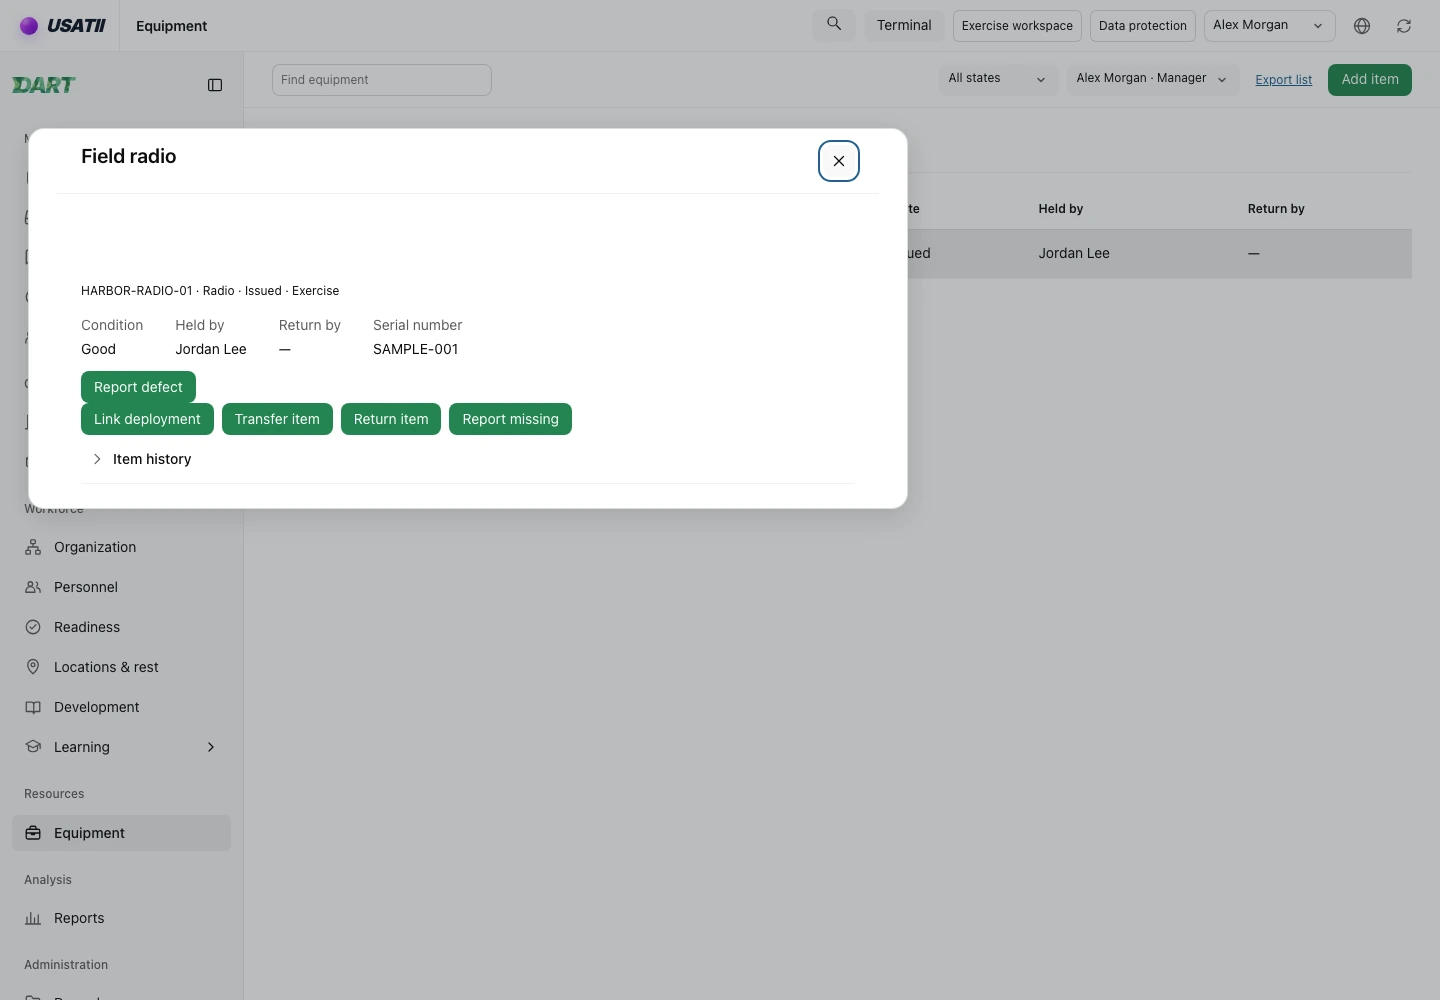Click the Report defect button
Screen dimensions: 1440x1000
tap(138, 387)
